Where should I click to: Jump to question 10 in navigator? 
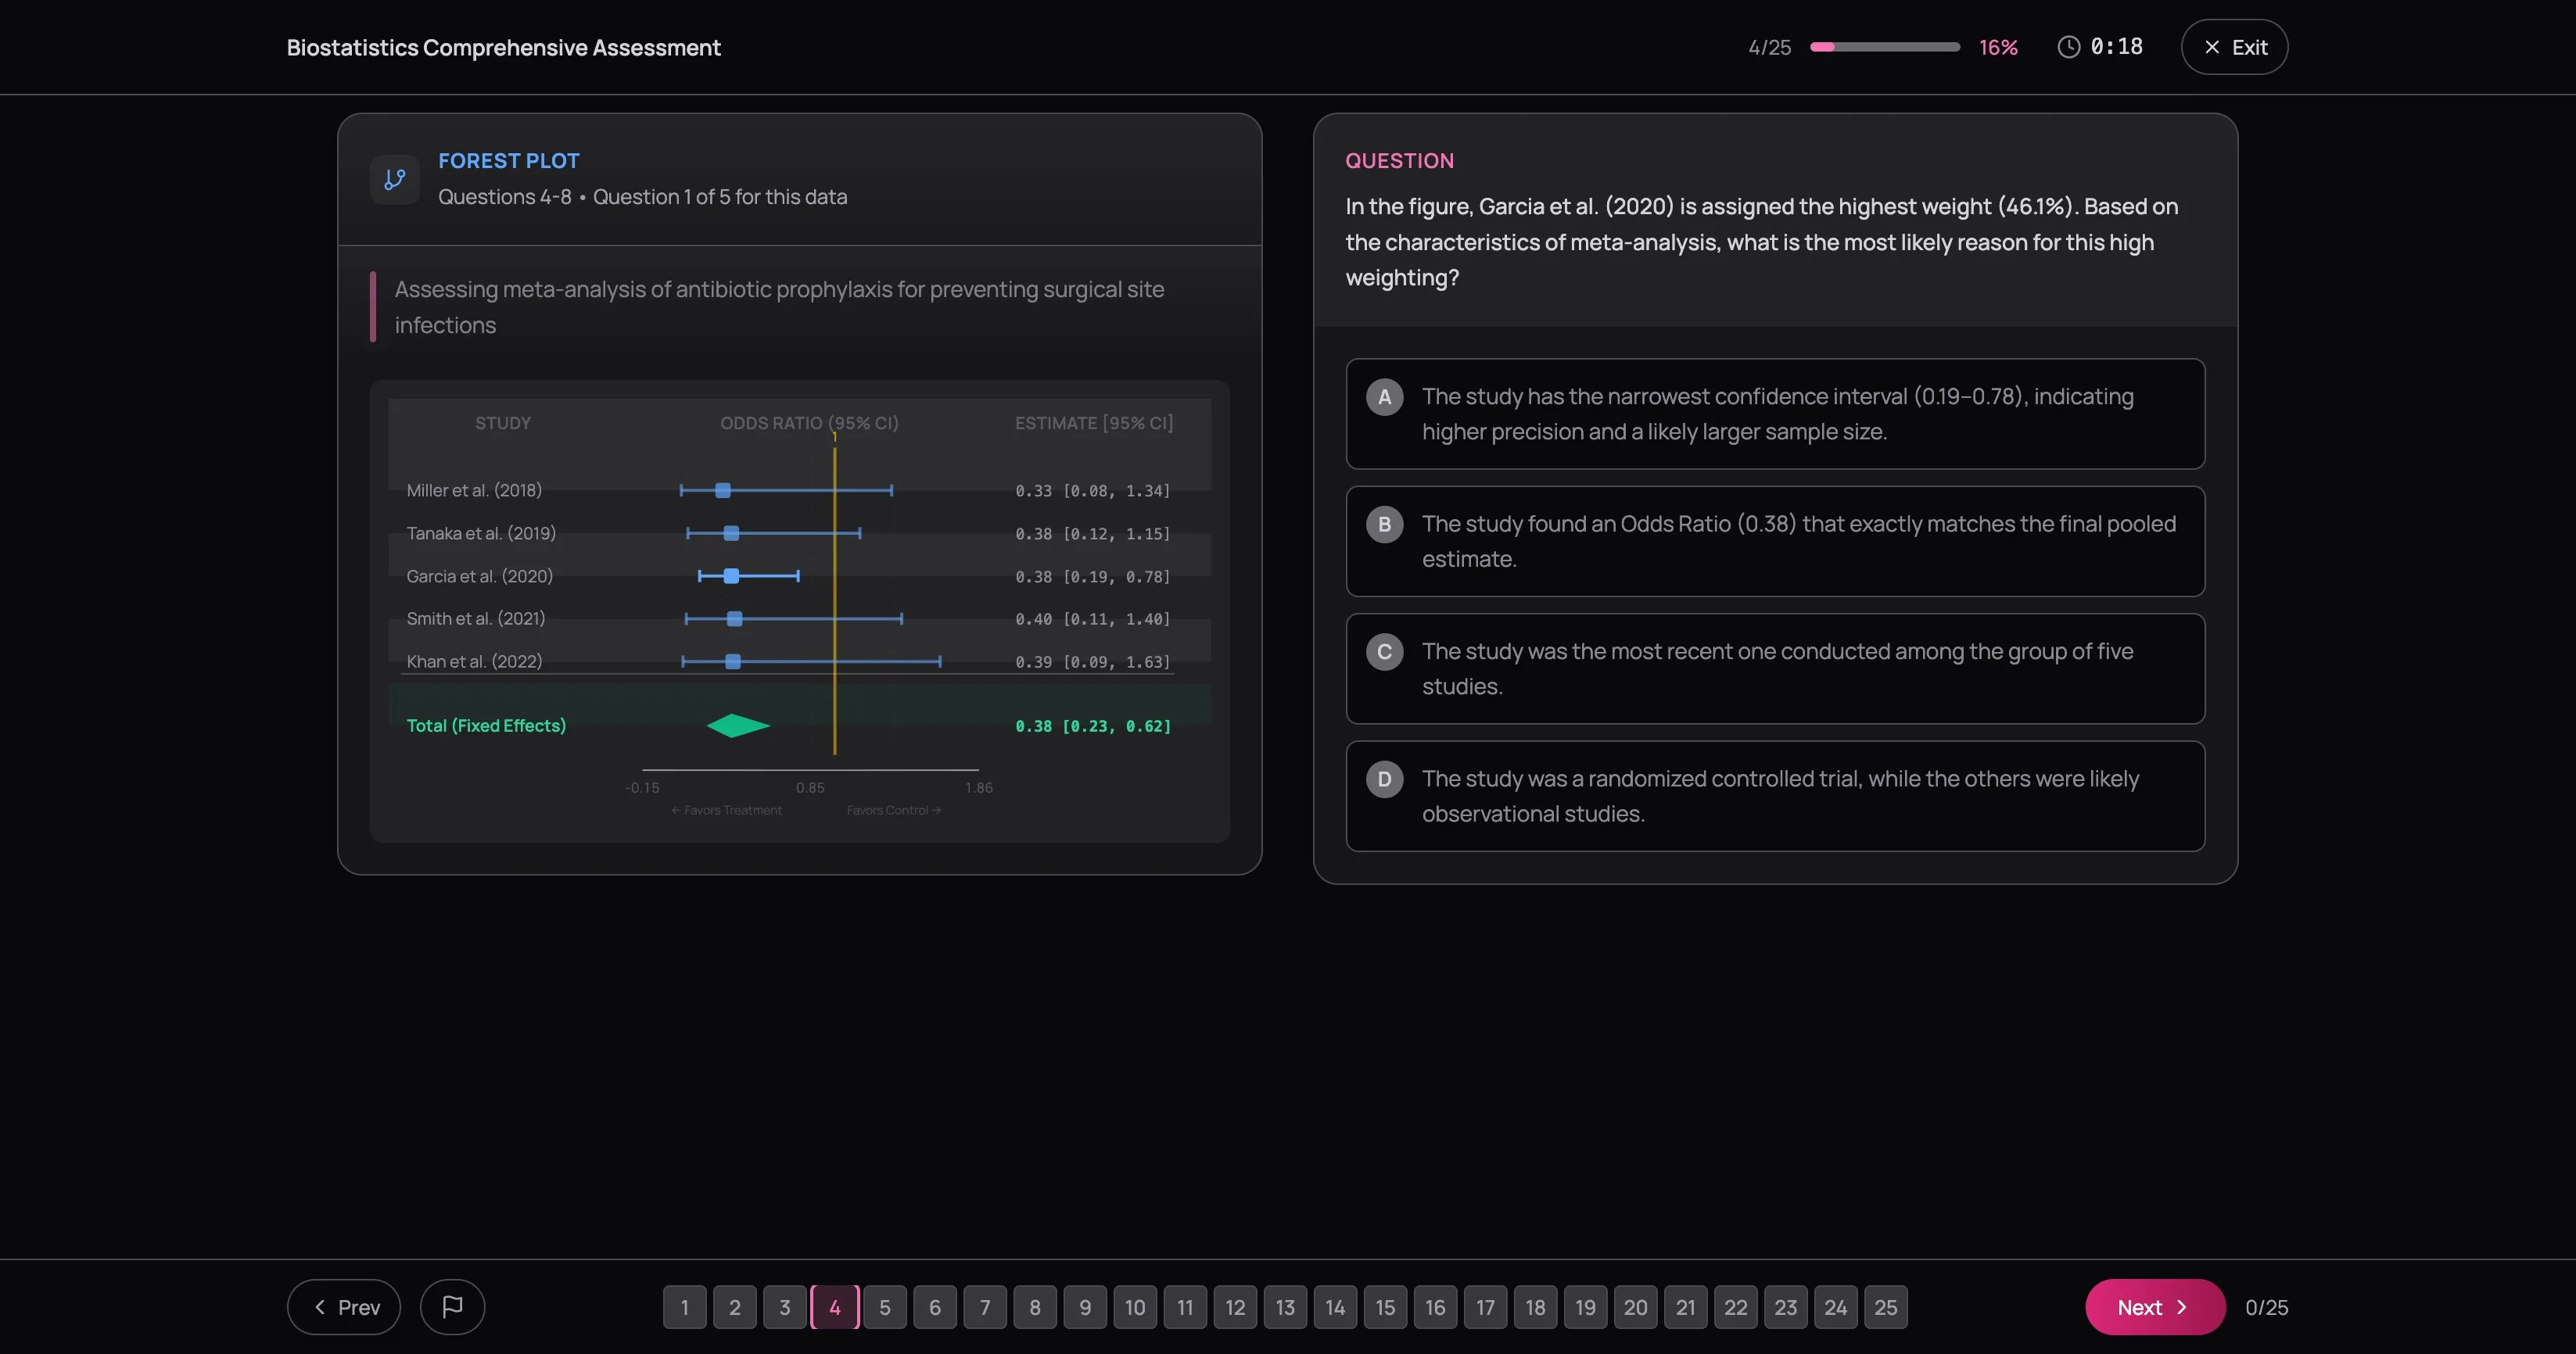(1135, 1307)
